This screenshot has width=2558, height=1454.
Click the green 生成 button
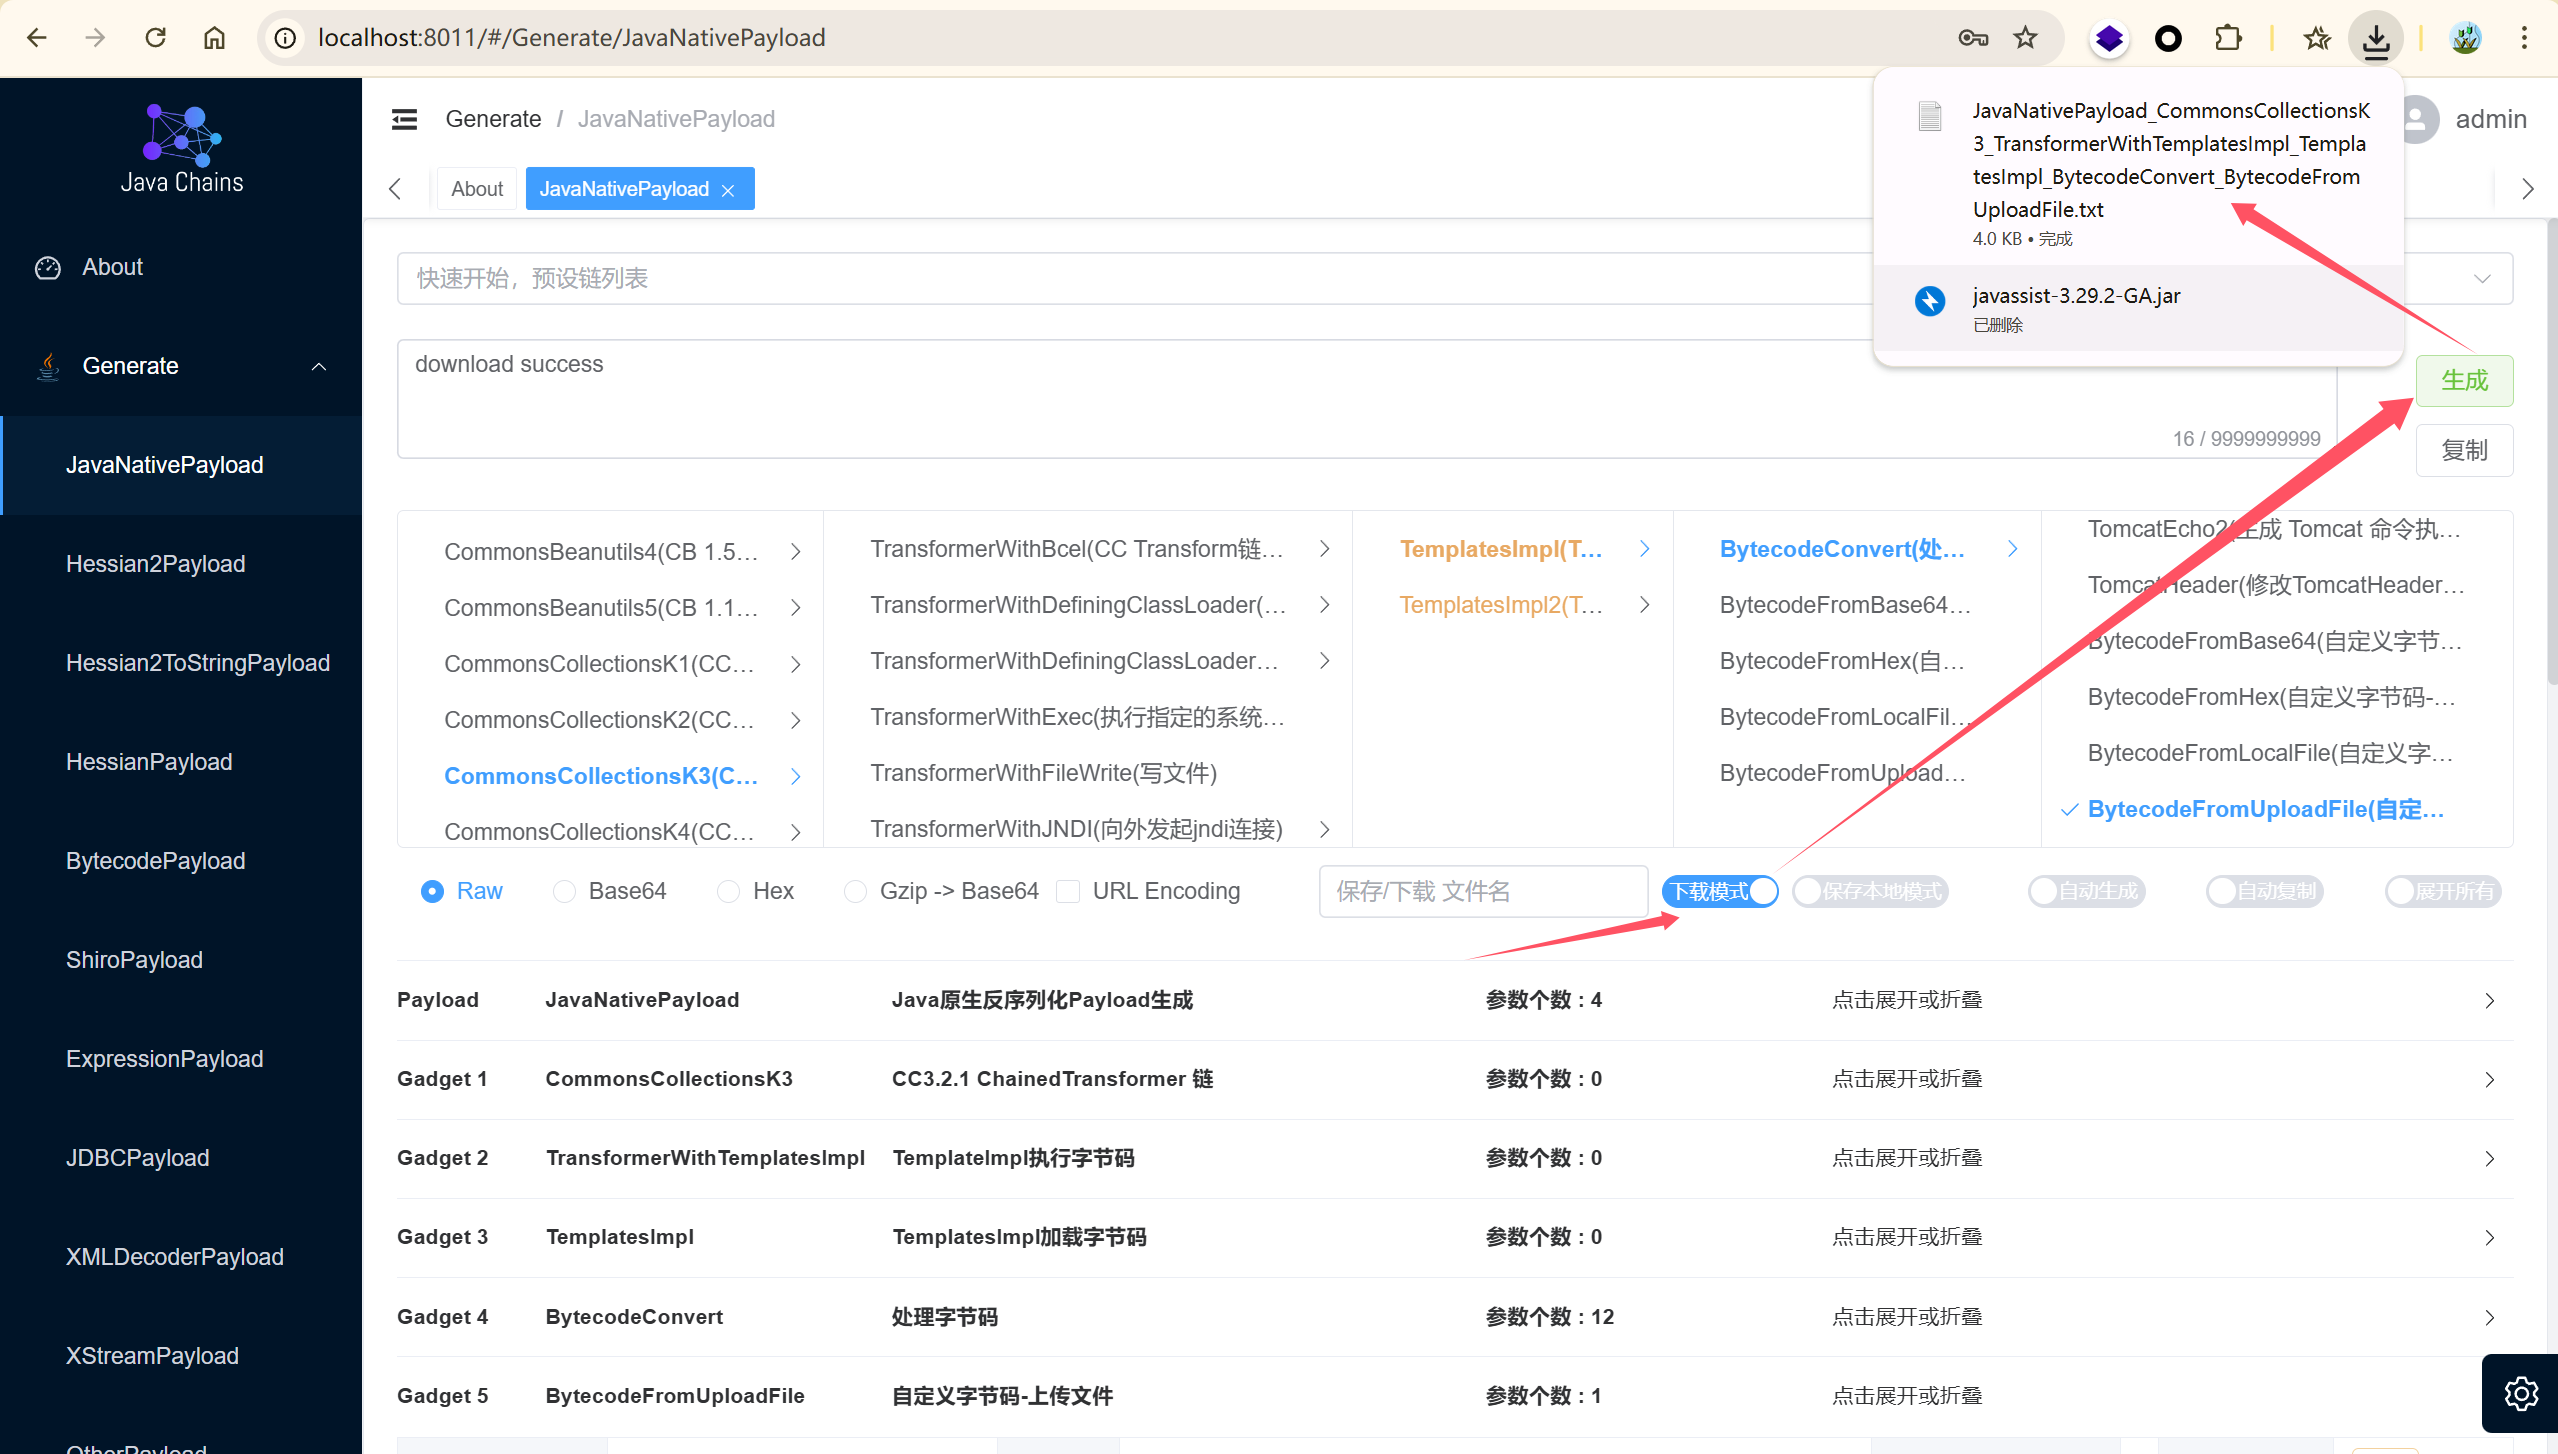click(2463, 380)
